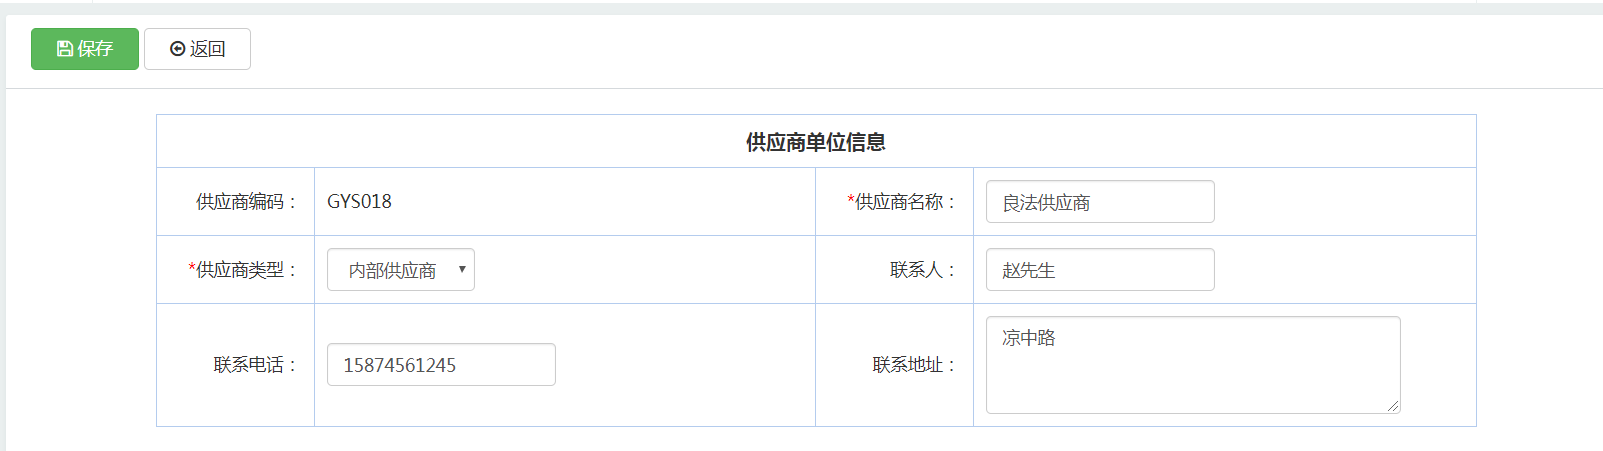Click the 供应商单位信息 table heading
The height and width of the screenshot is (451, 1603).
coord(815,142)
